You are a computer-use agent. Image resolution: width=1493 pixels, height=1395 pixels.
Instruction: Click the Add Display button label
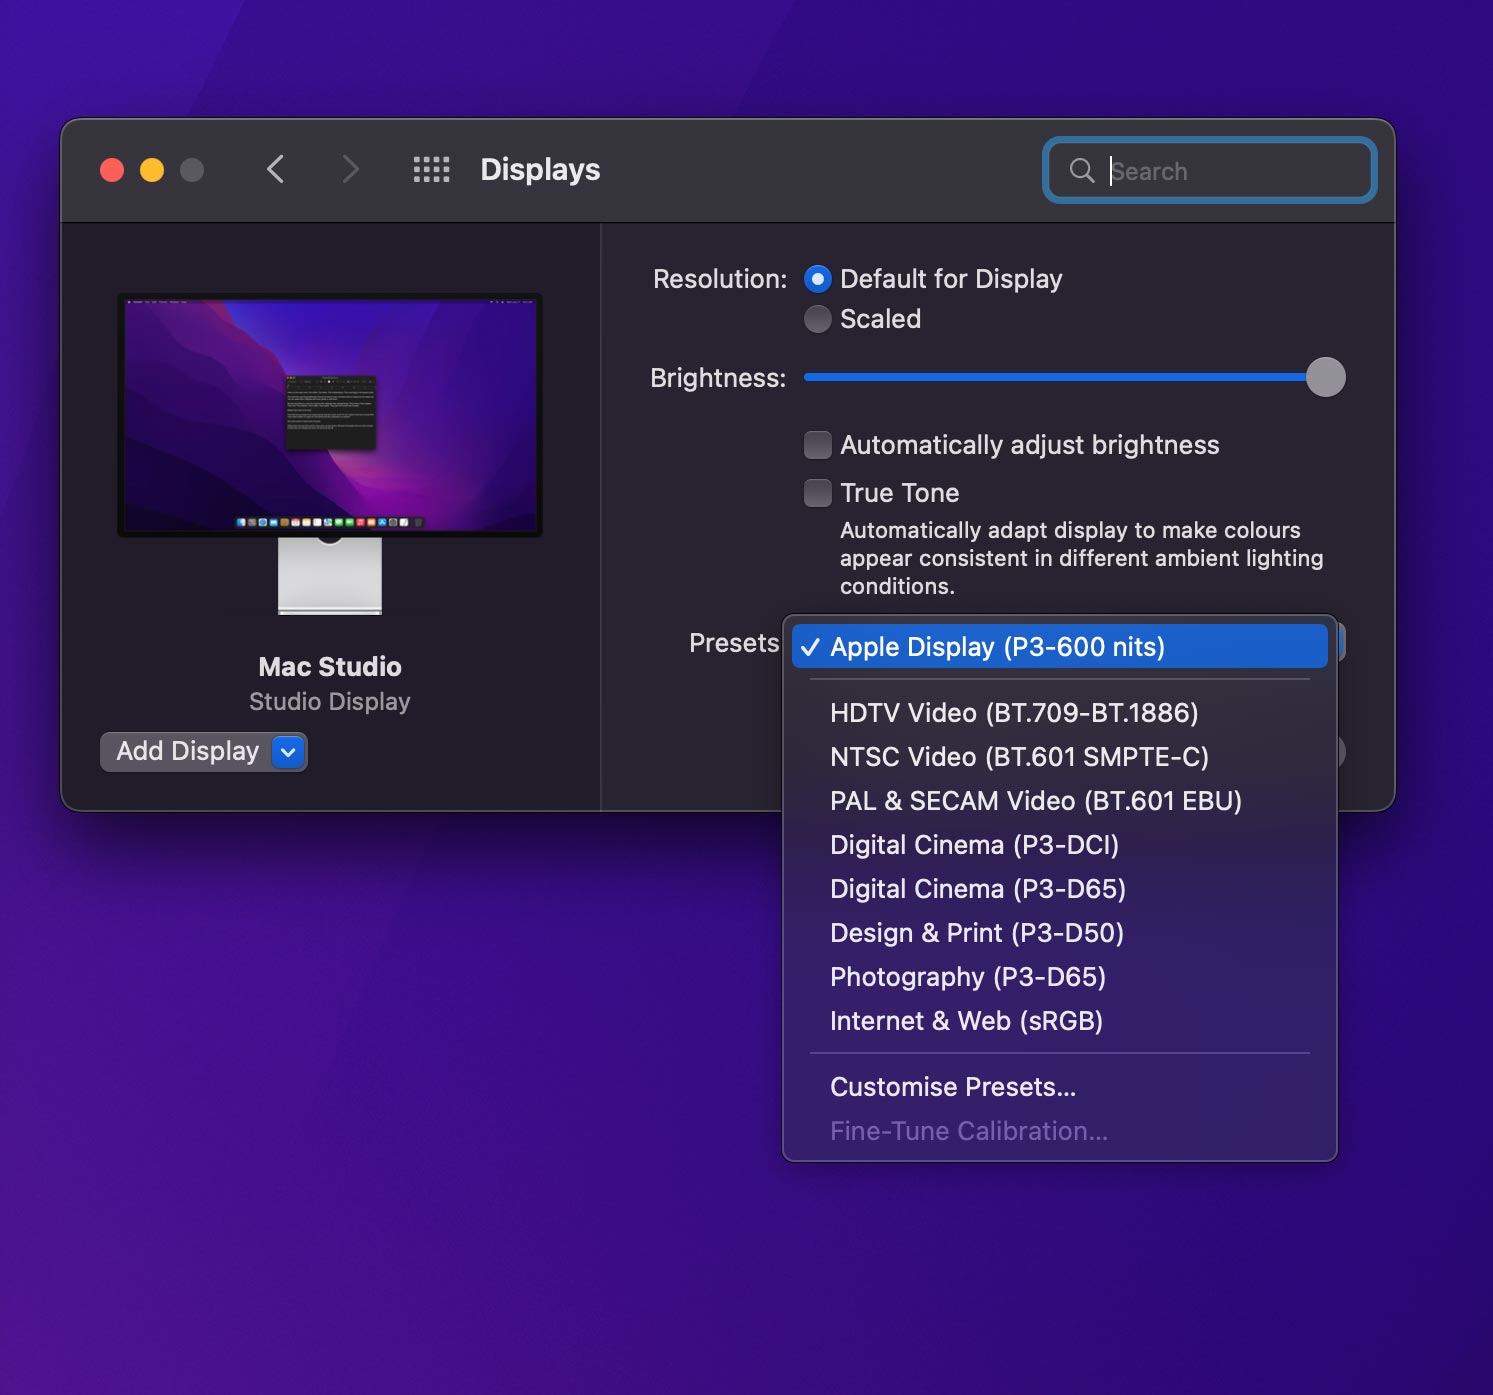coord(188,751)
